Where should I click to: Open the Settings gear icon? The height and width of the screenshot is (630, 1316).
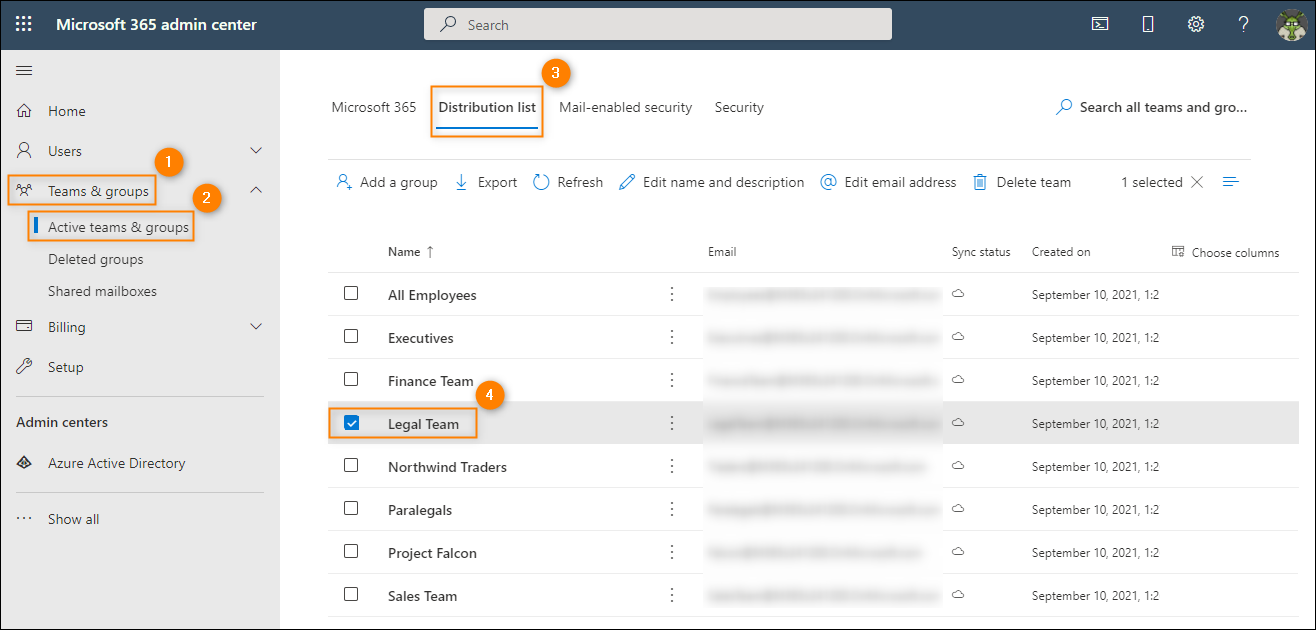(1196, 24)
